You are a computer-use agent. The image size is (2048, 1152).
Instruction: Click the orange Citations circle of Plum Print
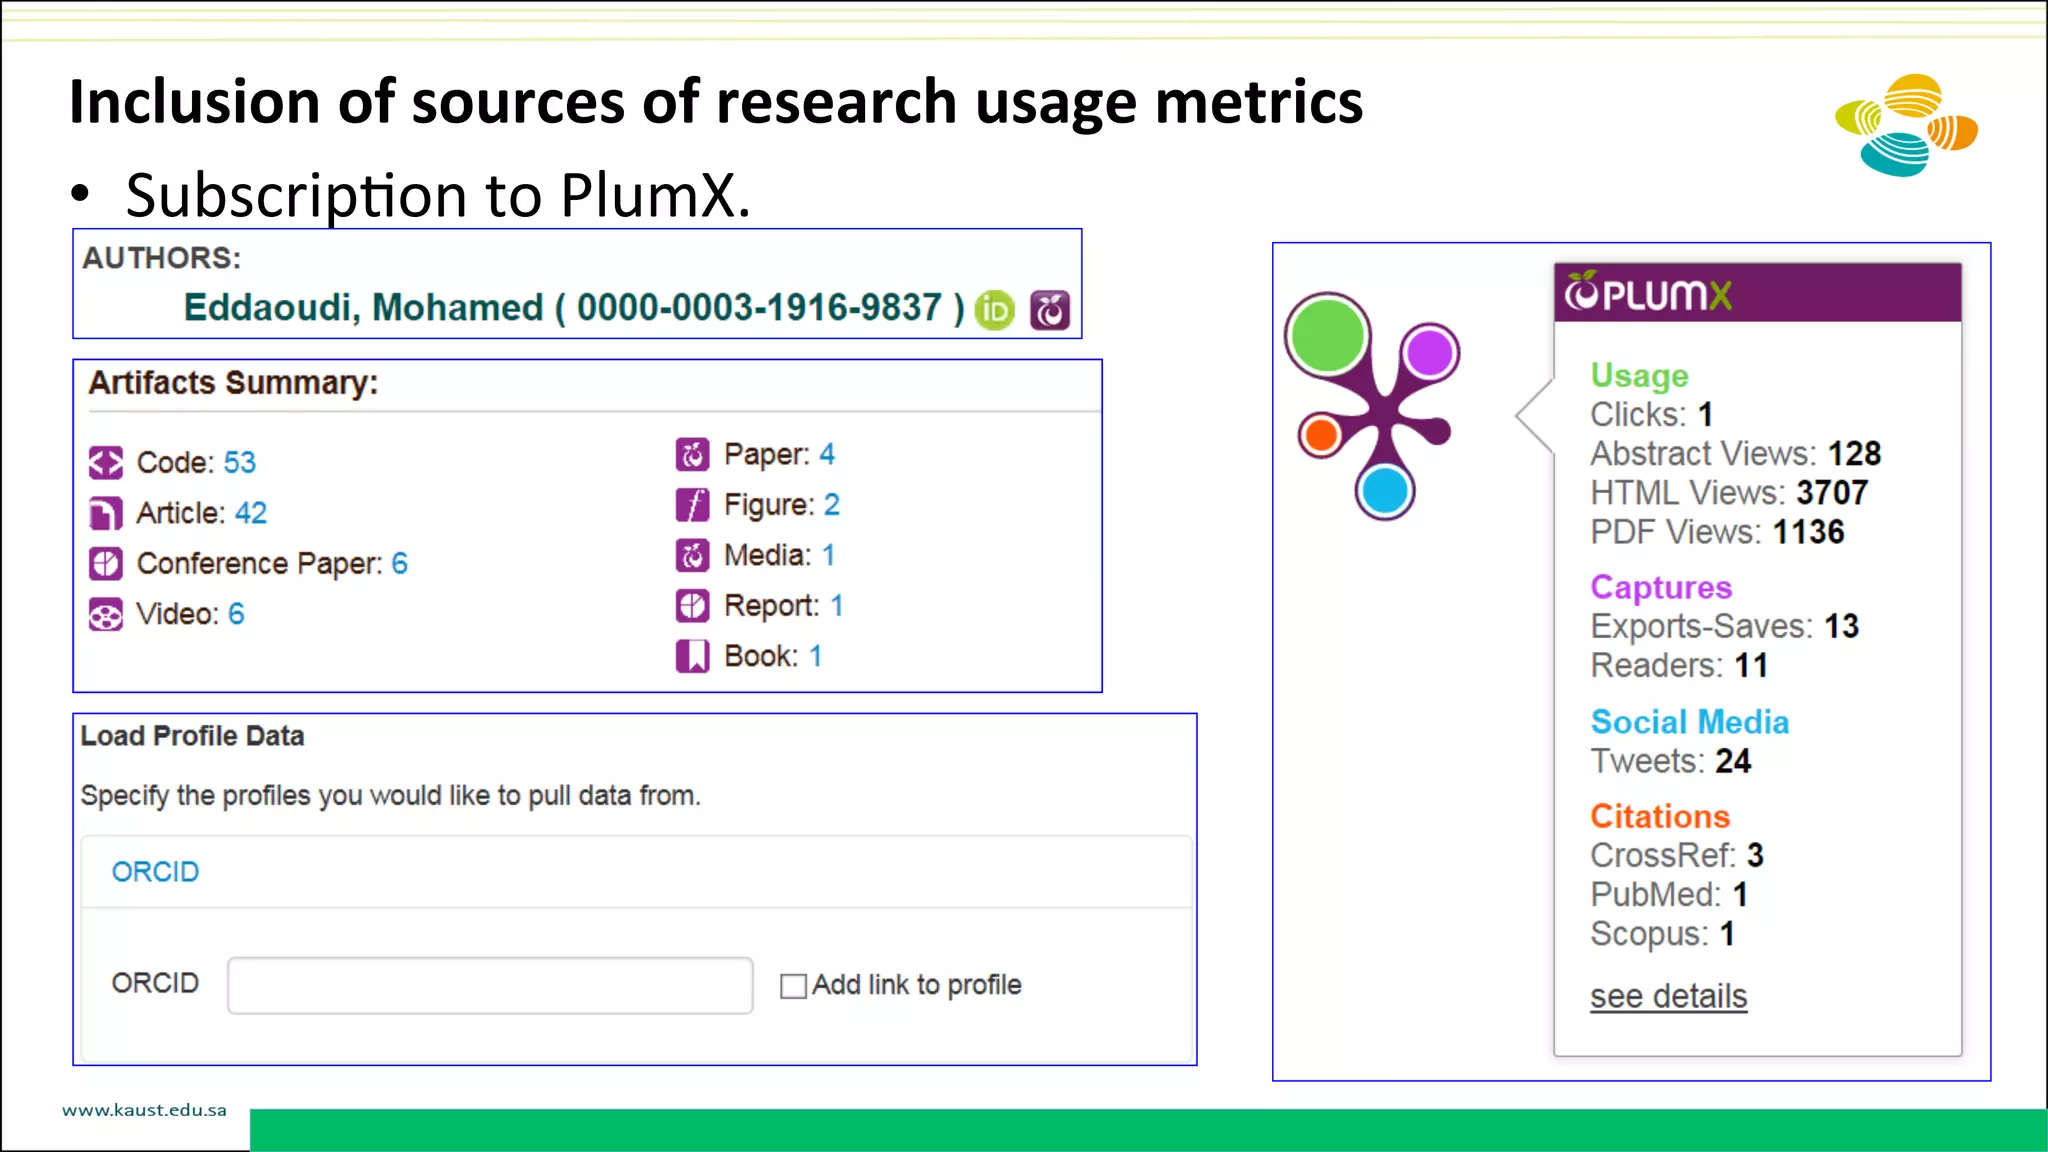click(x=1321, y=436)
